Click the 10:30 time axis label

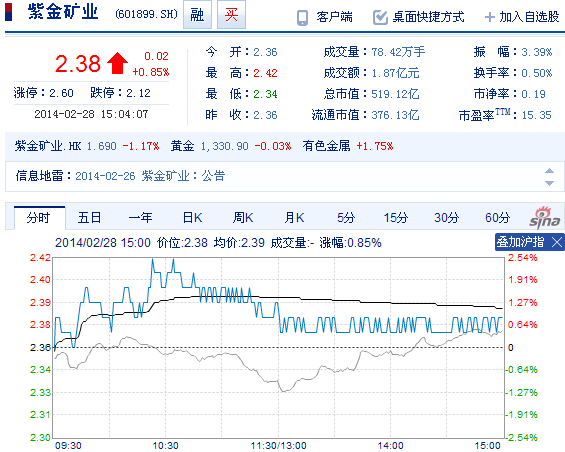tap(165, 446)
